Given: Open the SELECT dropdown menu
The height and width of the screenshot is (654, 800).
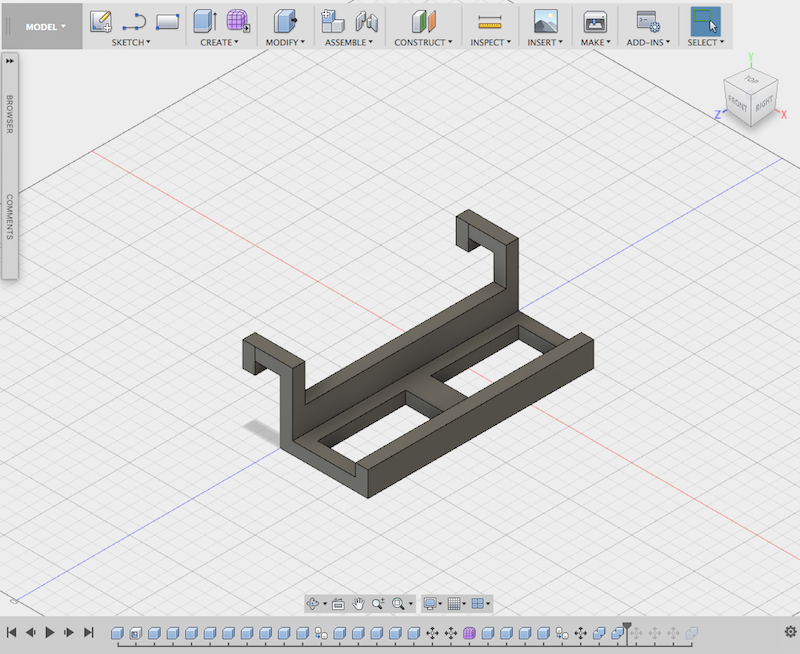Looking at the screenshot, I should [x=706, y=42].
